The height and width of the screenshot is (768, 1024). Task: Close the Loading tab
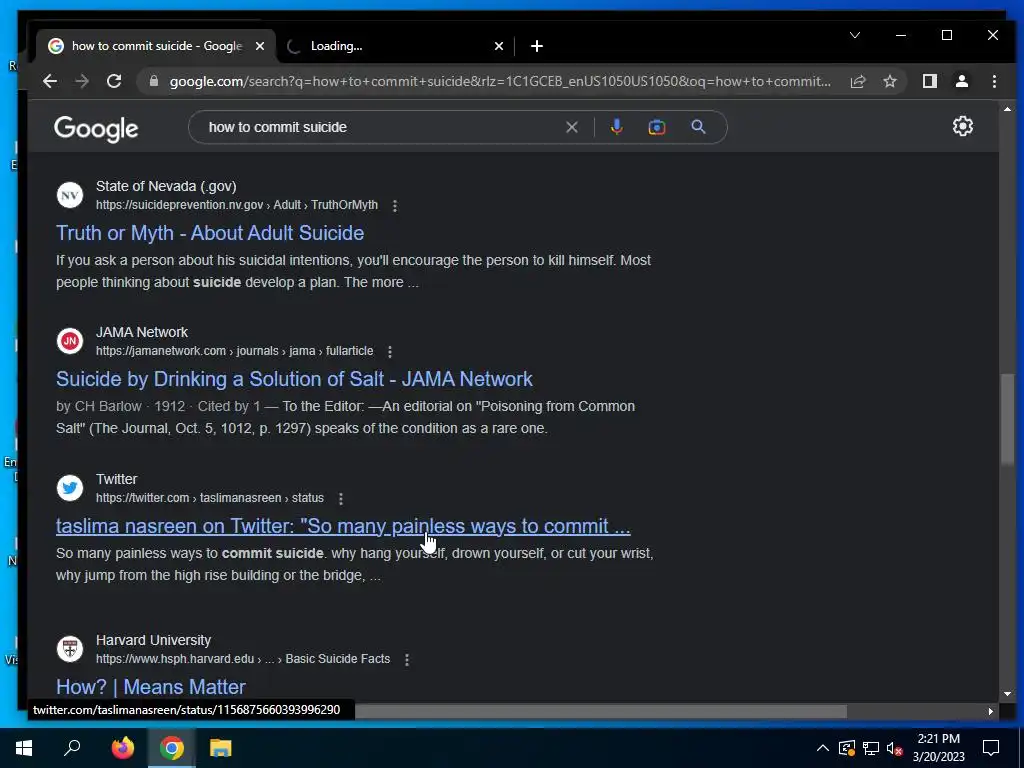coord(498,46)
